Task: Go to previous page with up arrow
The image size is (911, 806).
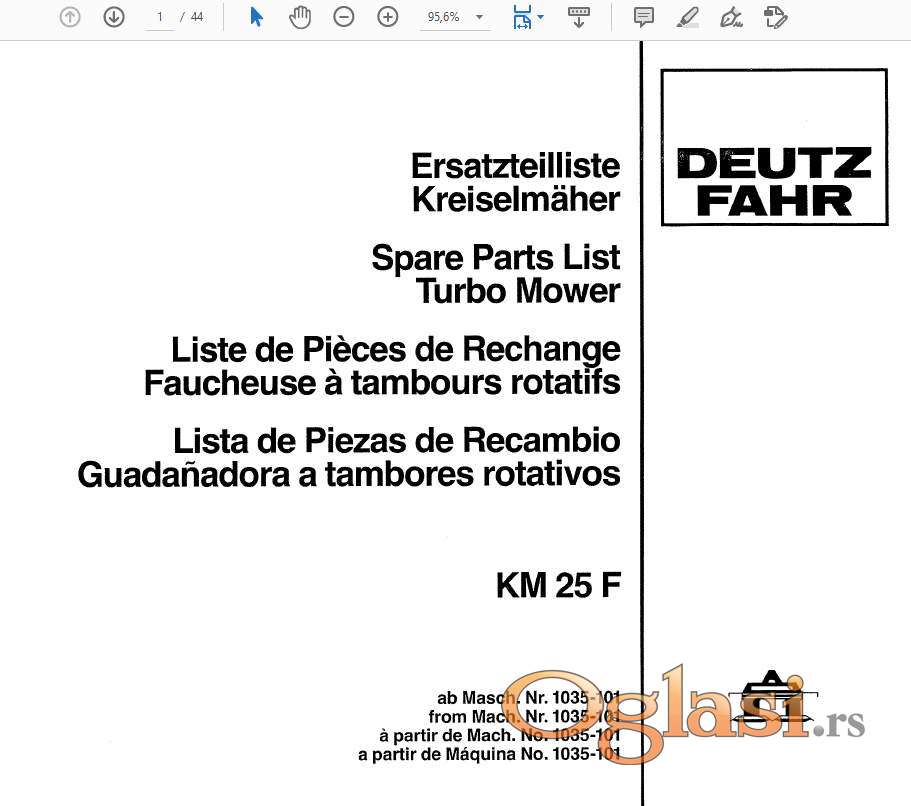Action: (70, 17)
